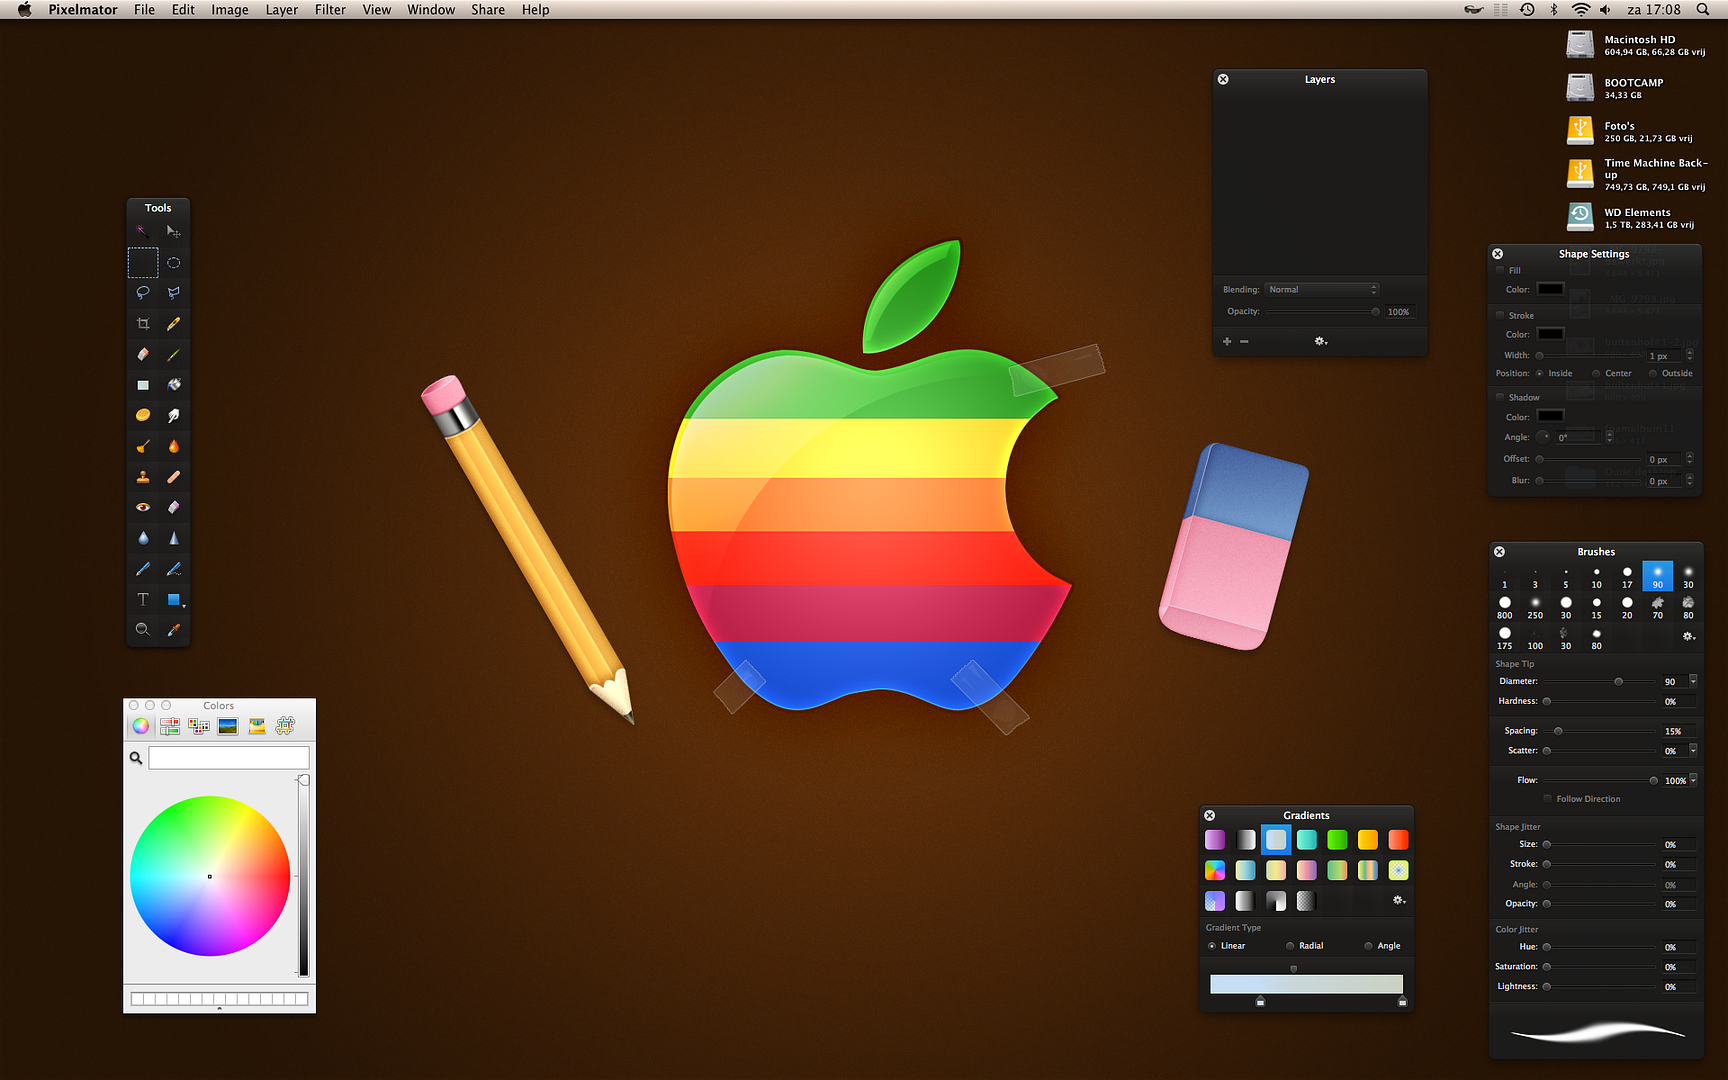Open the Gradients panel gear menu
The height and width of the screenshot is (1080, 1728).
coord(1399,901)
